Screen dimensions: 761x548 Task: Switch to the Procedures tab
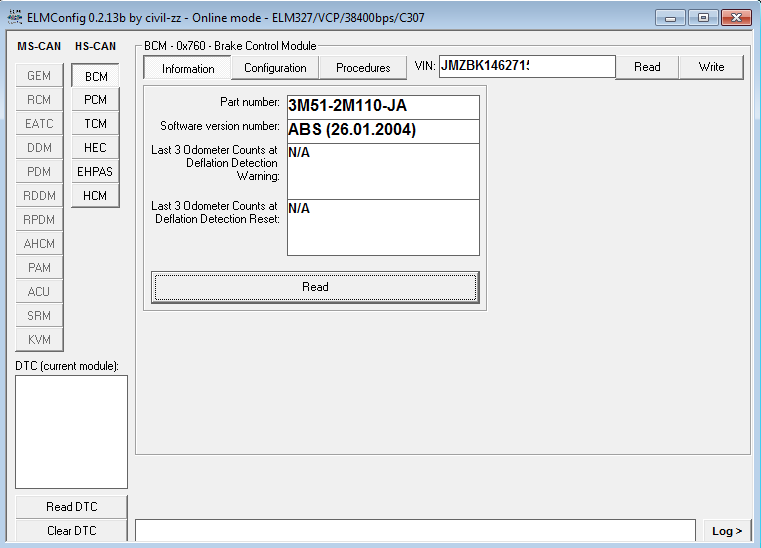(363, 68)
